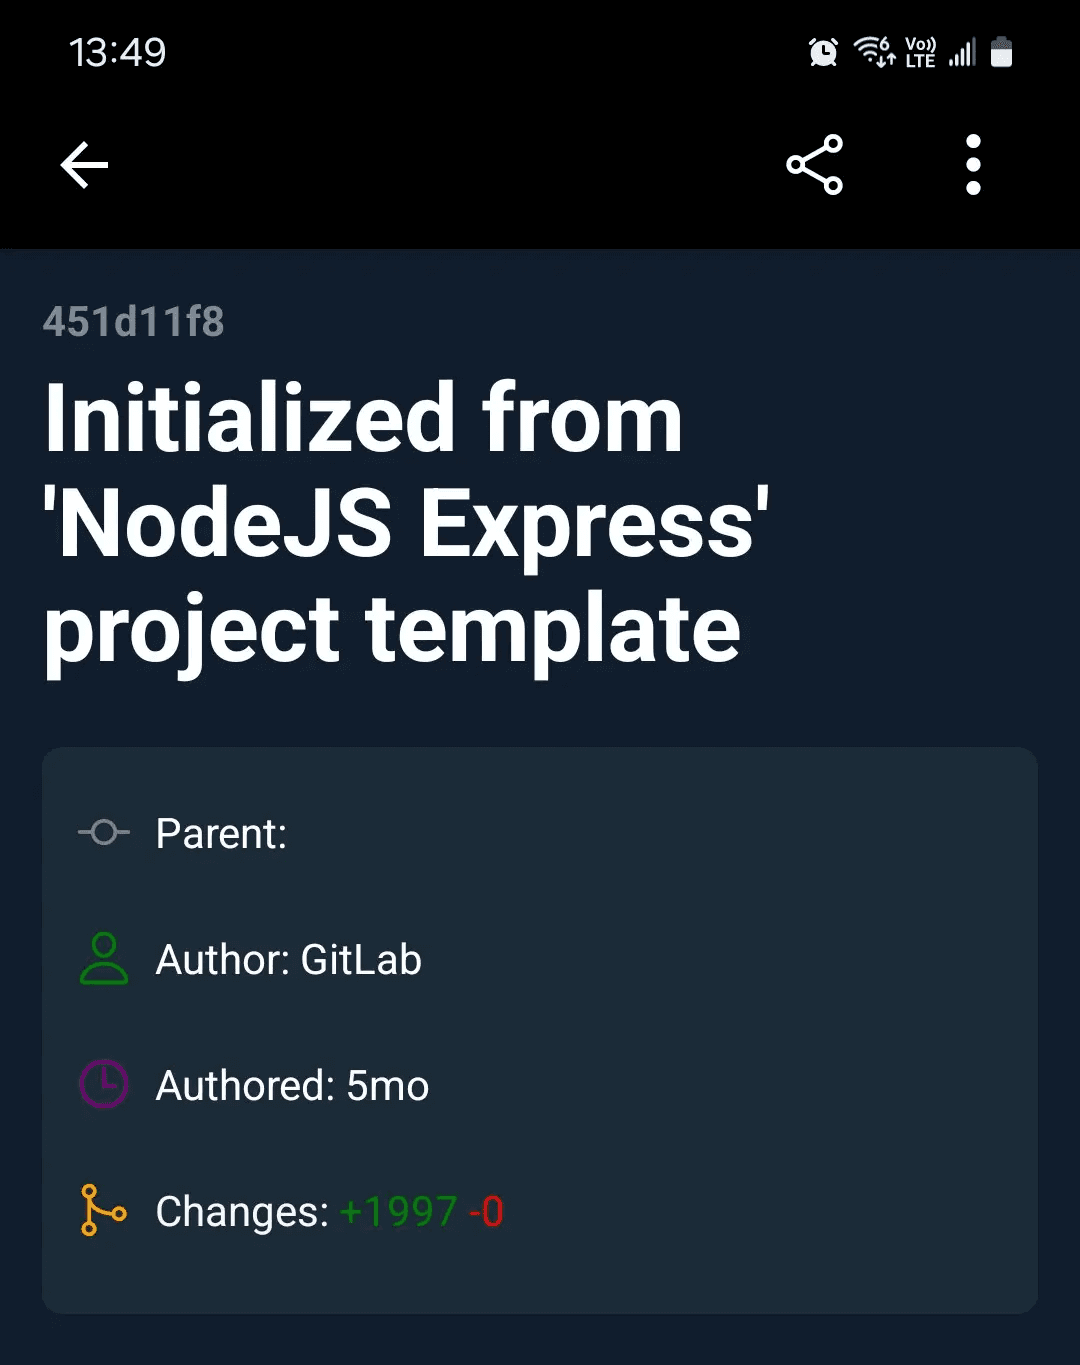Tap the purple authored clock icon
The height and width of the screenshot is (1365, 1080).
102,1084
